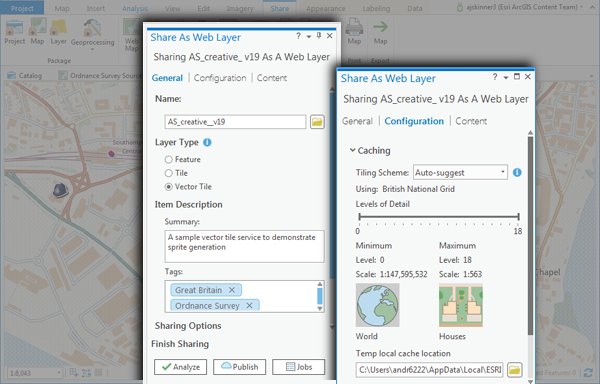Screen dimensions: 600x384
Task: Pin the General Share As Web Layer pane
Action: (319, 36)
